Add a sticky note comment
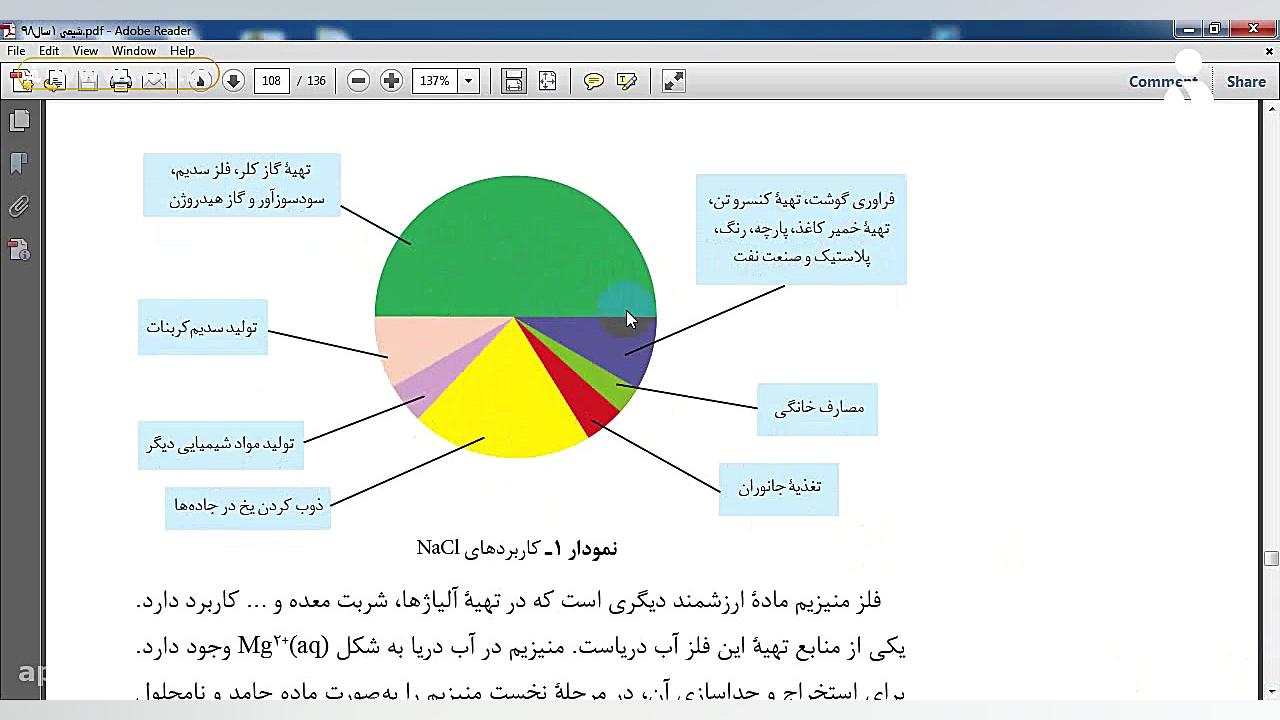Viewport: 1280px width, 720px height. click(593, 80)
